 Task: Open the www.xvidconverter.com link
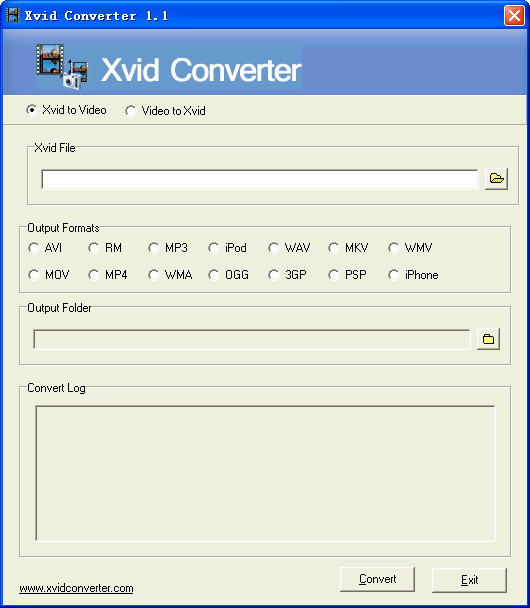click(76, 588)
